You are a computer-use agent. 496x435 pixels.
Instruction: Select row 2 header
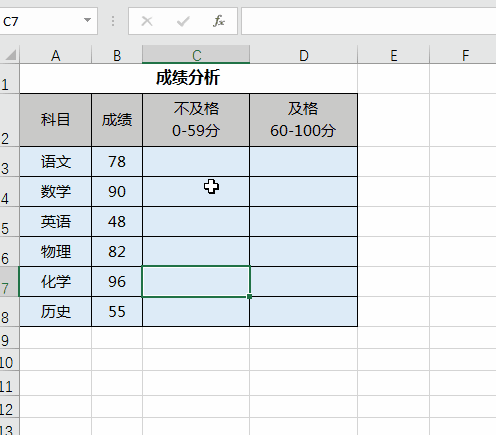pos(9,120)
